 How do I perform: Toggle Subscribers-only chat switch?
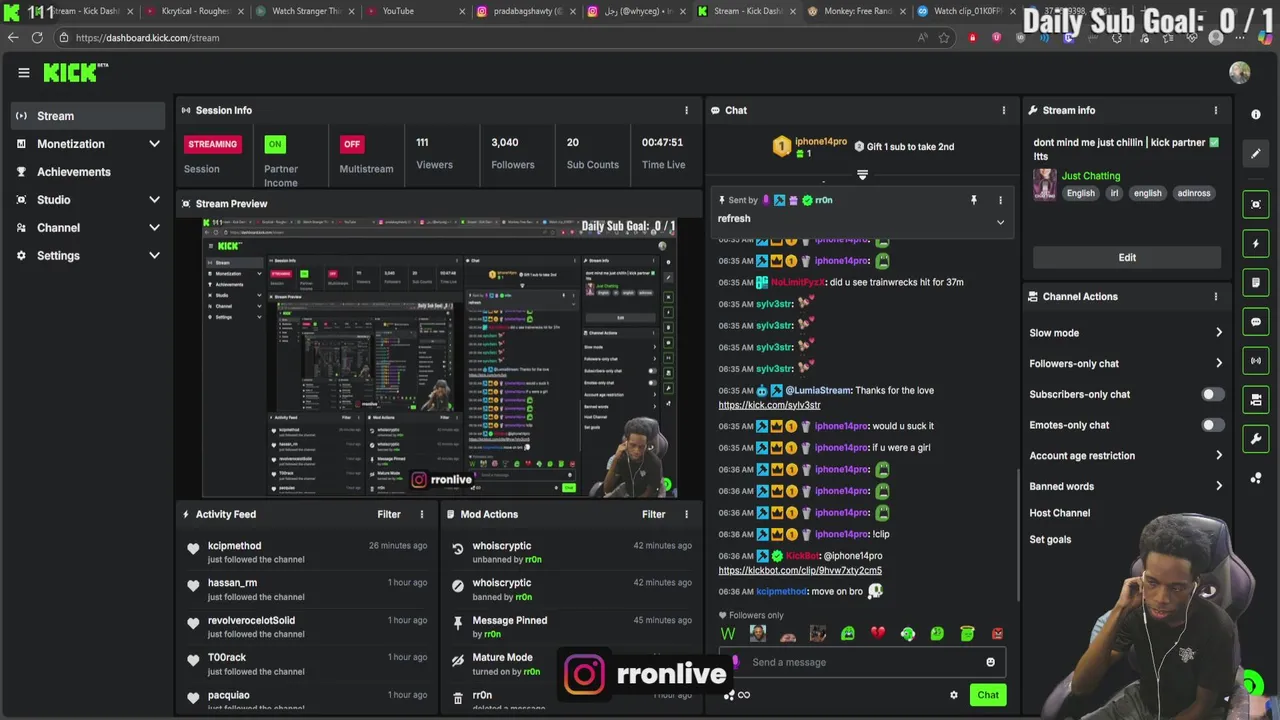(x=1212, y=394)
